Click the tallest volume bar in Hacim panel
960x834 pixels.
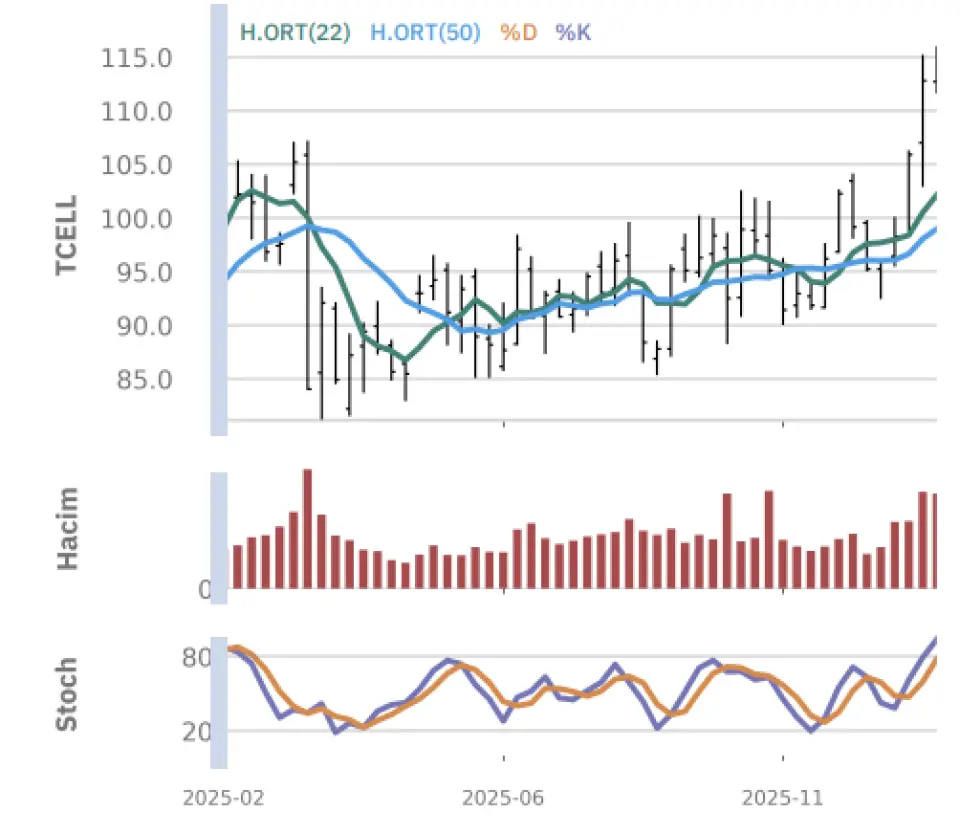[307, 529]
